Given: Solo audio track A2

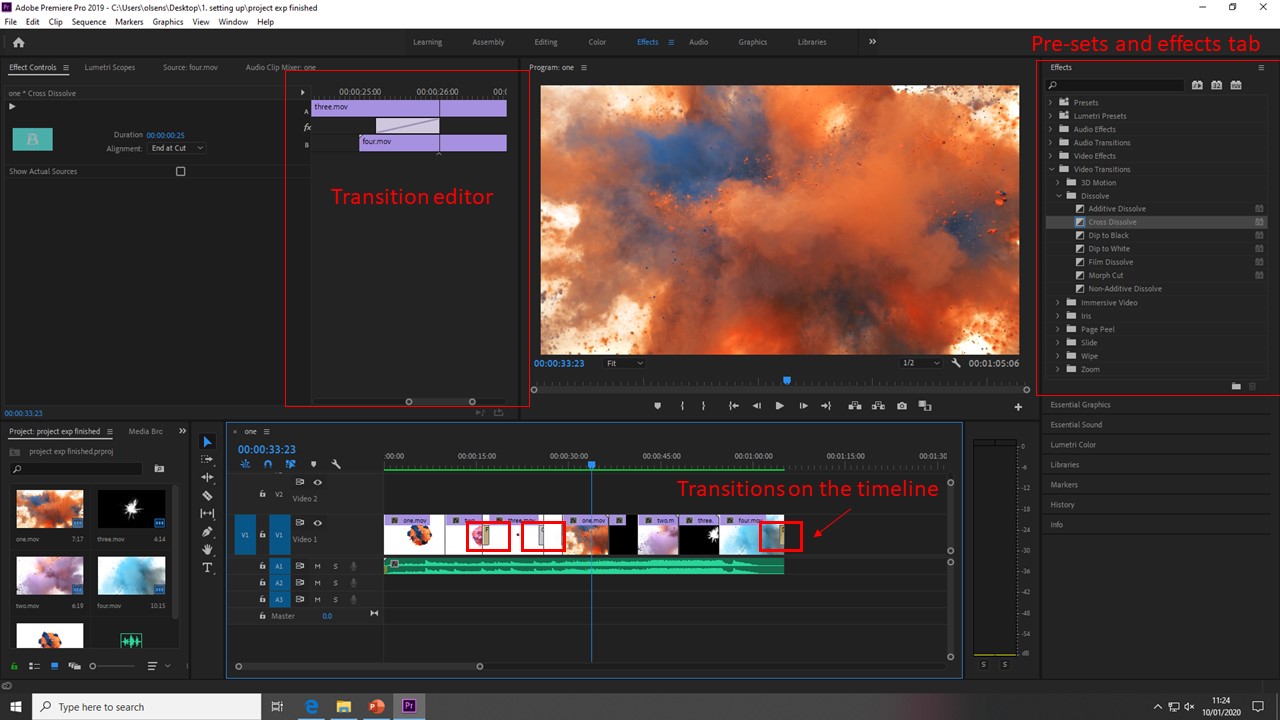Looking at the screenshot, I should (x=335, y=582).
